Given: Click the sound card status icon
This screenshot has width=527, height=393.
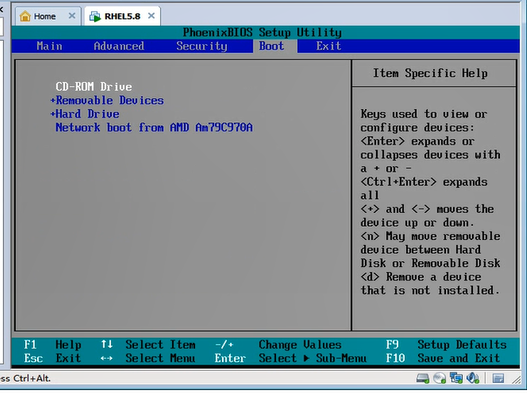Looking at the screenshot, I should [x=473, y=378].
